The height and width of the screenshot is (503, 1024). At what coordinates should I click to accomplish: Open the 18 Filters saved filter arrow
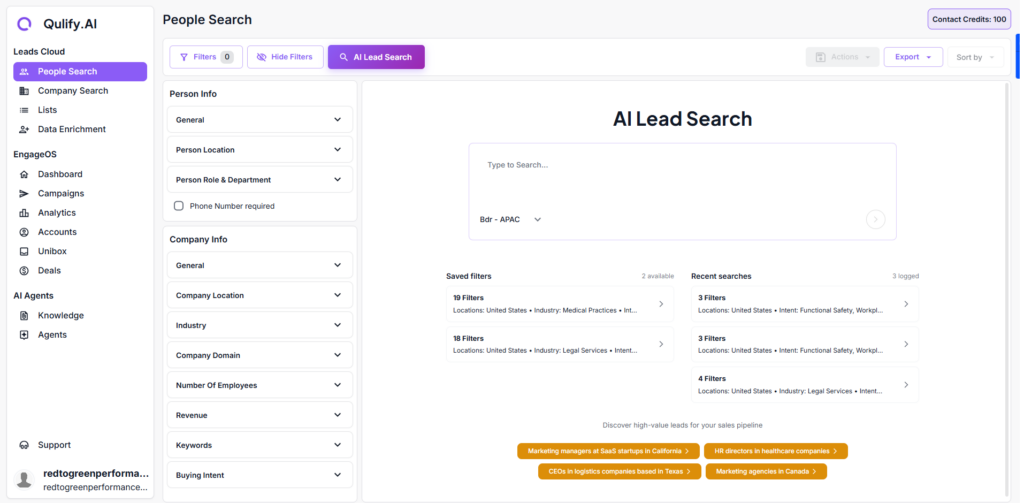tap(661, 344)
